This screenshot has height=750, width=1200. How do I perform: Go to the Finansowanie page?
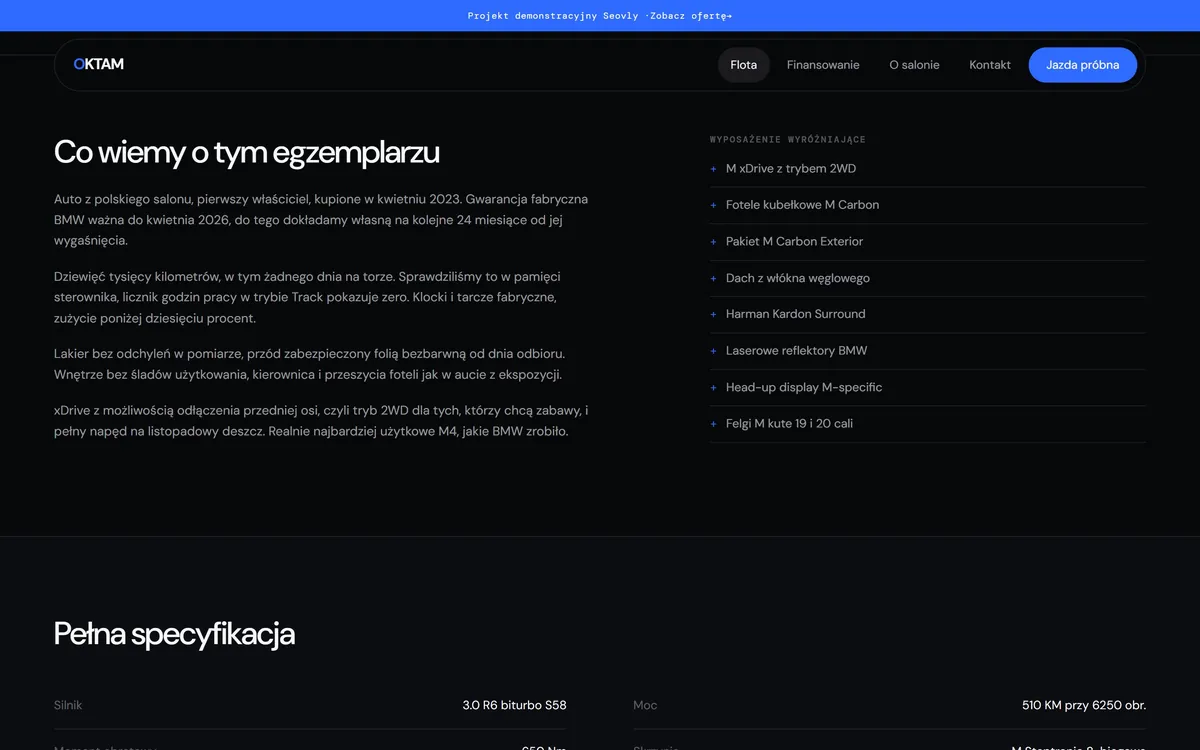coord(823,65)
